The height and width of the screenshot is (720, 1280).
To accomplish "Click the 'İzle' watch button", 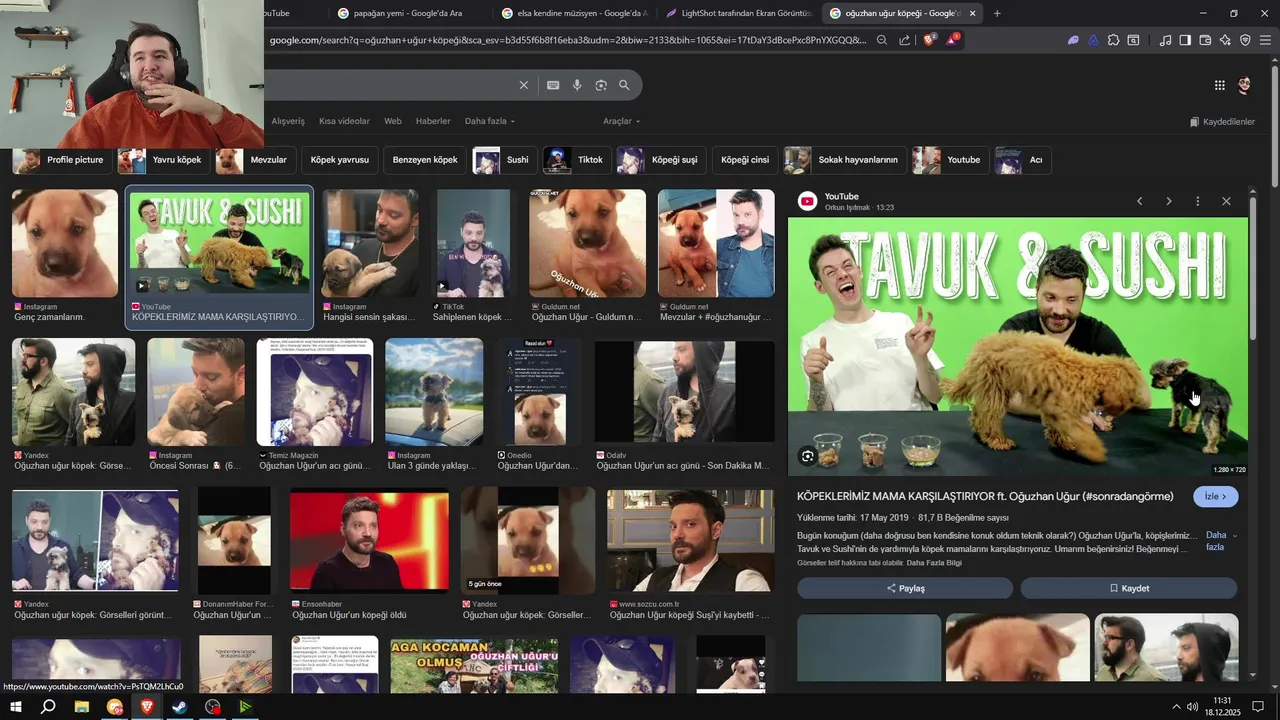I will (1216, 497).
